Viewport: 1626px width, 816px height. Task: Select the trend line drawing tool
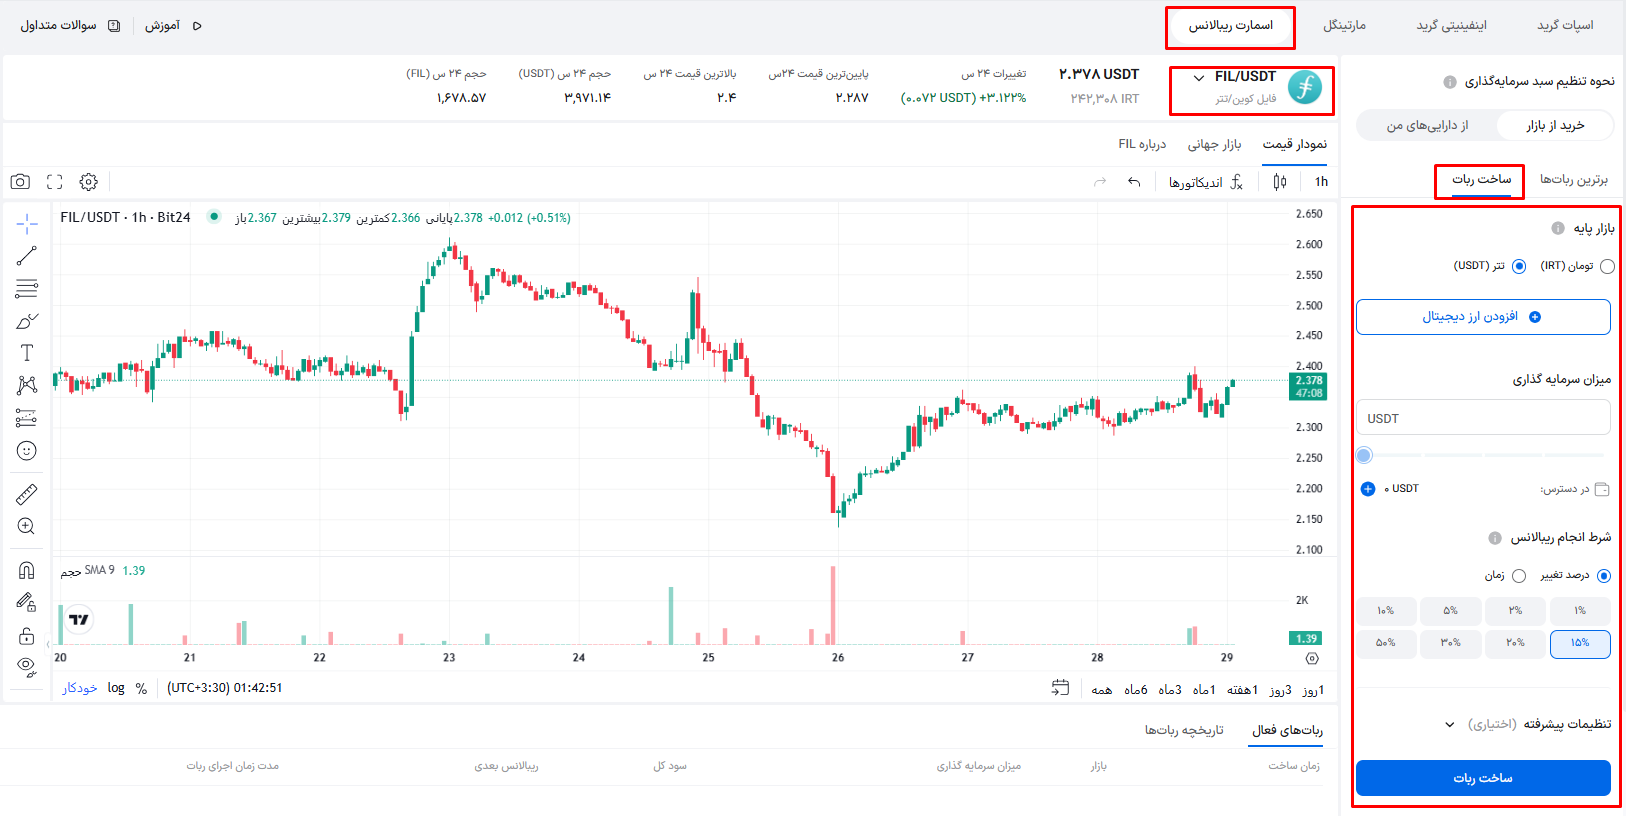27,256
